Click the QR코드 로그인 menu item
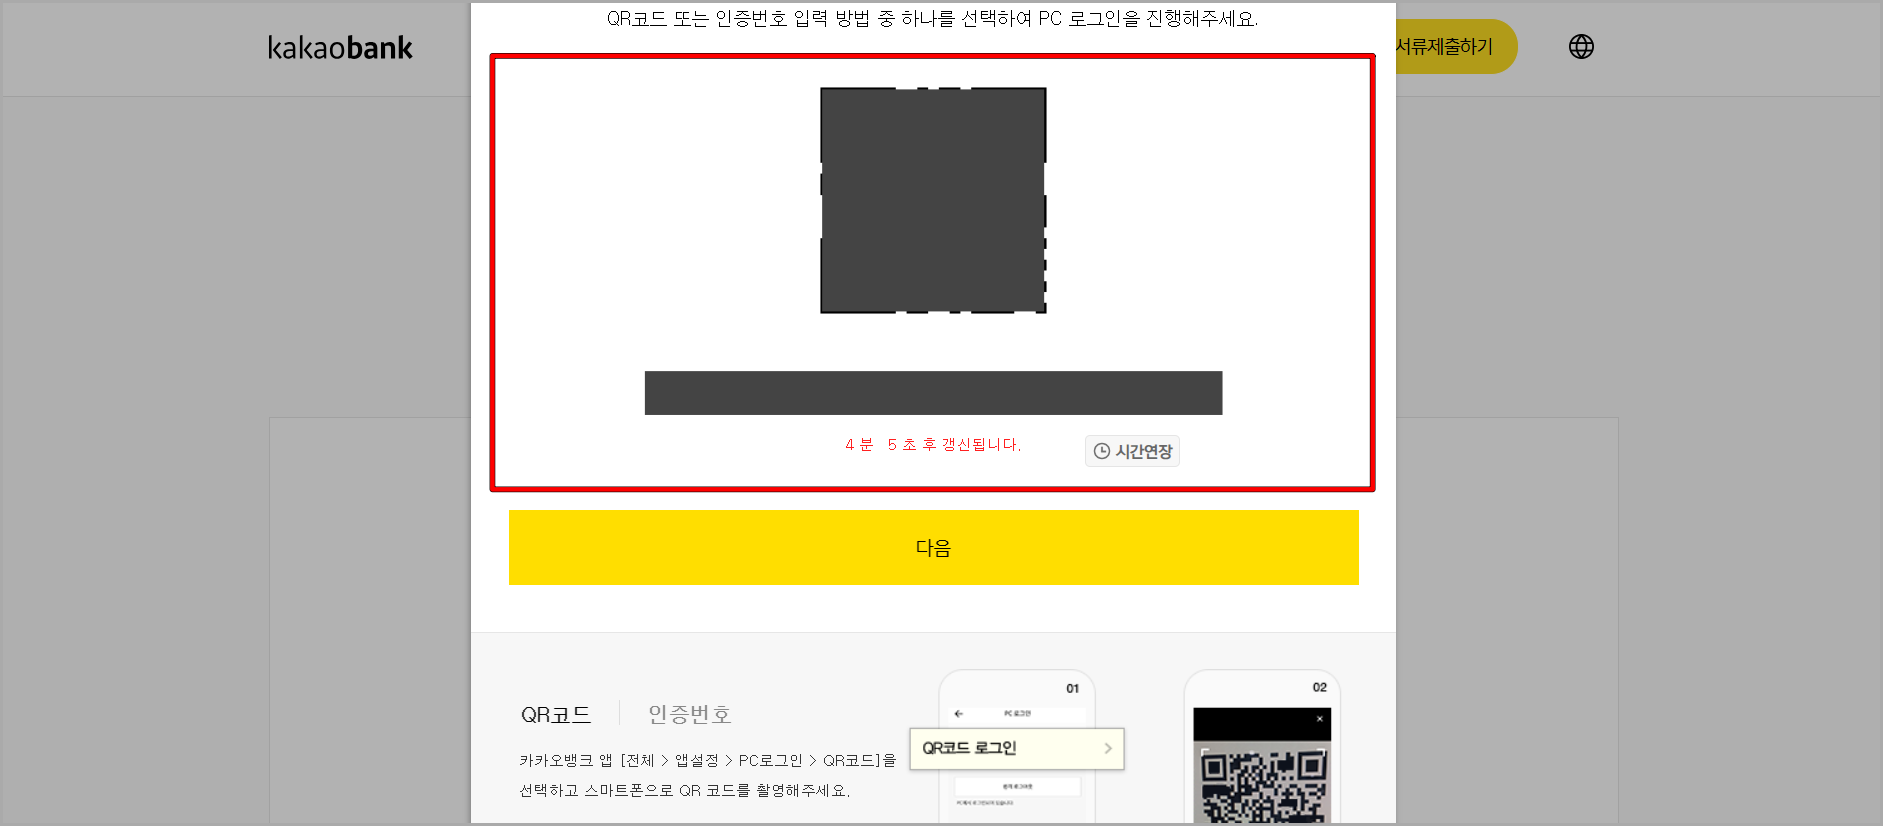Screen dimensions: 1883x826 pyautogui.click(x=1017, y=749)
